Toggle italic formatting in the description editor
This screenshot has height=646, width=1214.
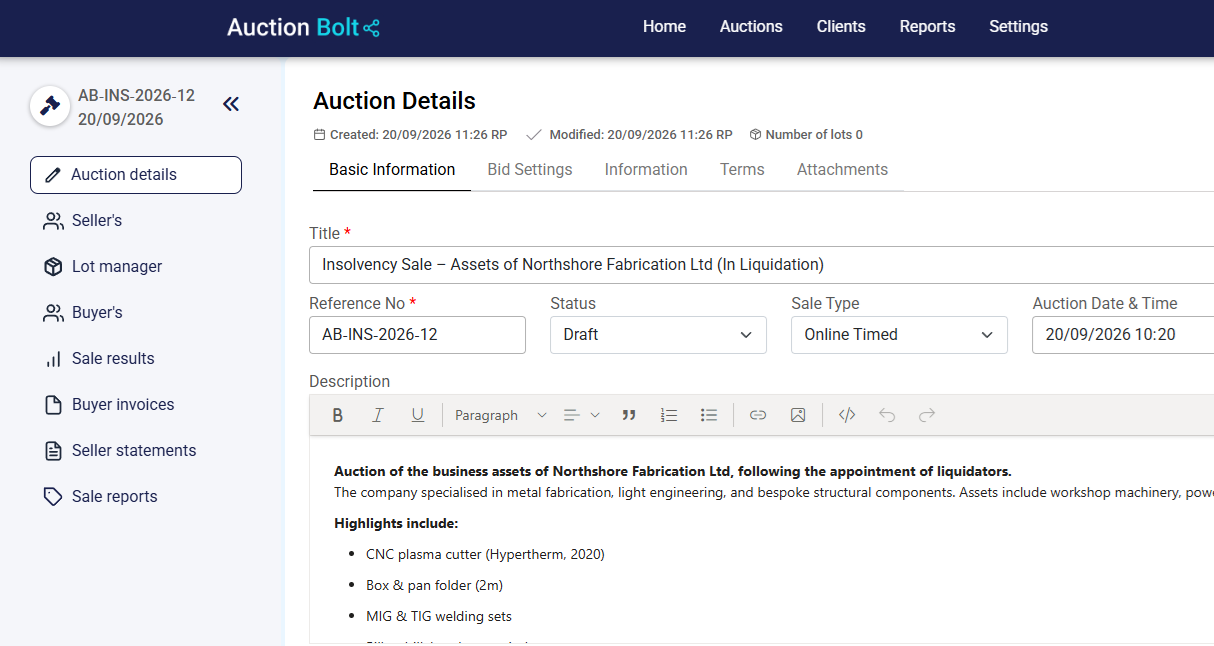[x=378, y=415]
